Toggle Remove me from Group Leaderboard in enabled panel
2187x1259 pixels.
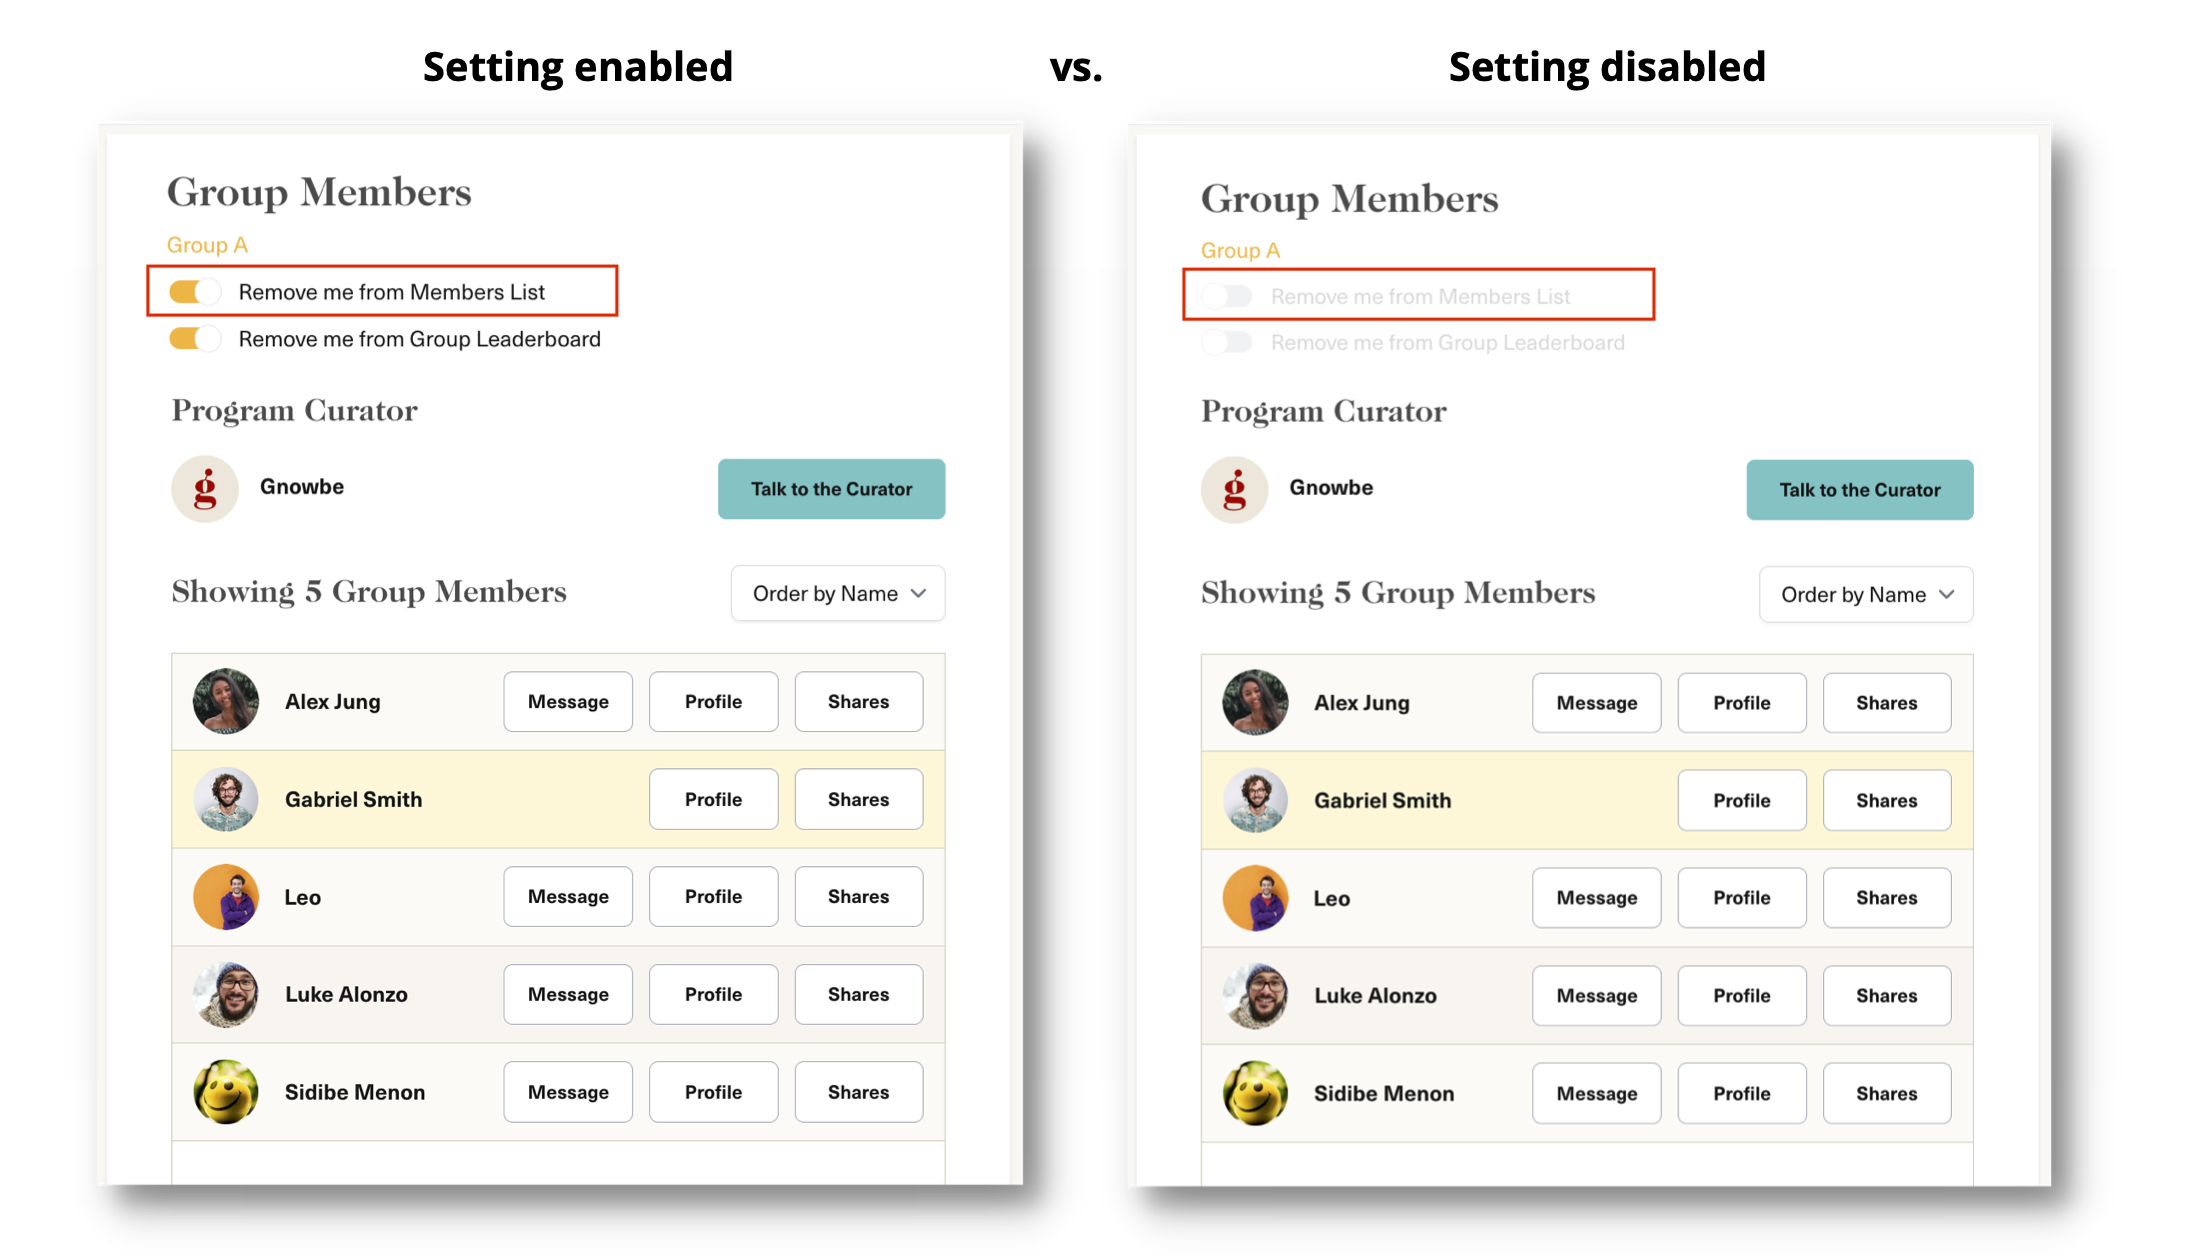coord(195,339)
